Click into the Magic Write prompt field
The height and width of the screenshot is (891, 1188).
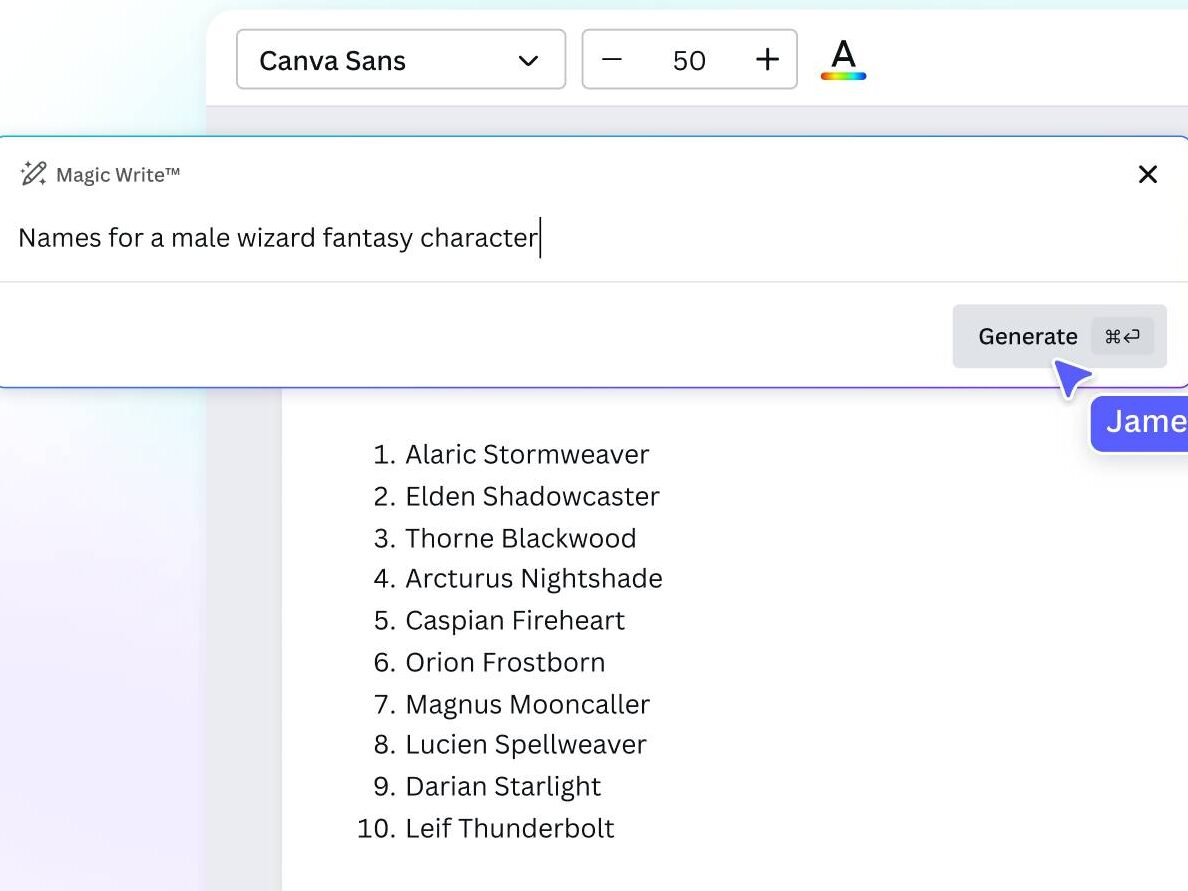[594, 238]
